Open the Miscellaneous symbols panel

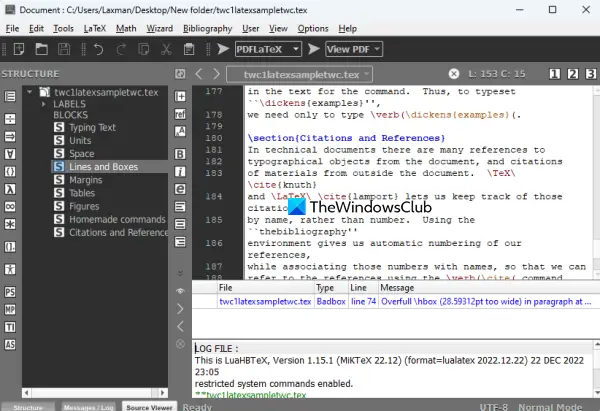point(10,154)
